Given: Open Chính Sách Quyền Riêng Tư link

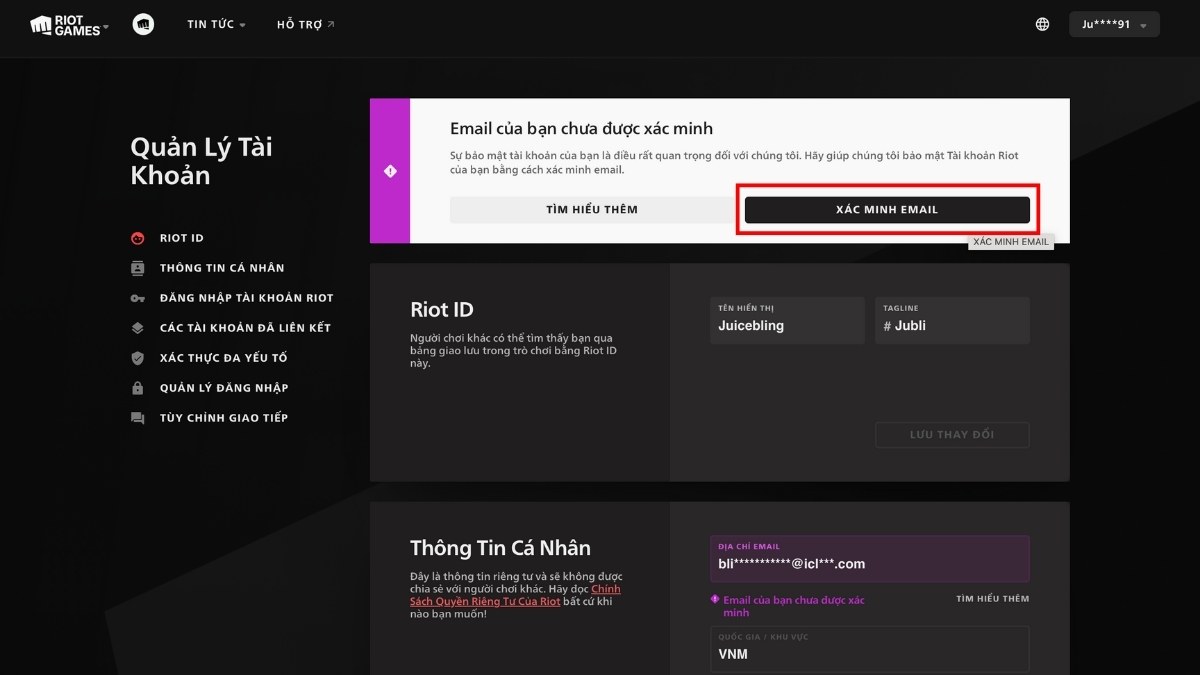Looking at the screenshot, I should click(515, 595).
